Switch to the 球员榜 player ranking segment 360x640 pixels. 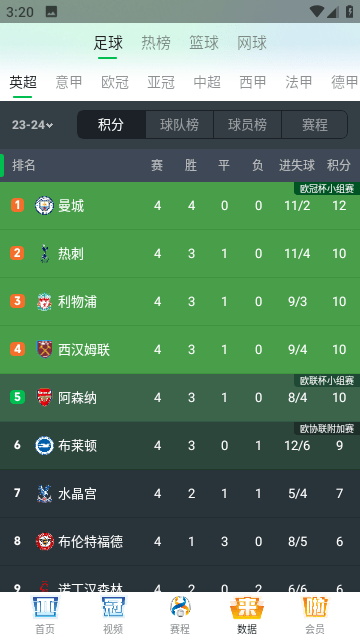[x=247, y=125]
